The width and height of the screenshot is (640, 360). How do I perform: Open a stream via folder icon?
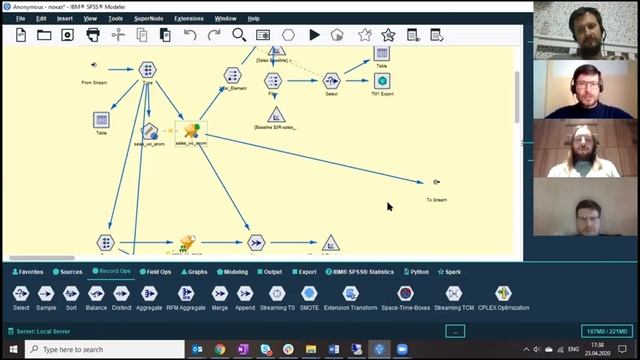coord(44,35)
